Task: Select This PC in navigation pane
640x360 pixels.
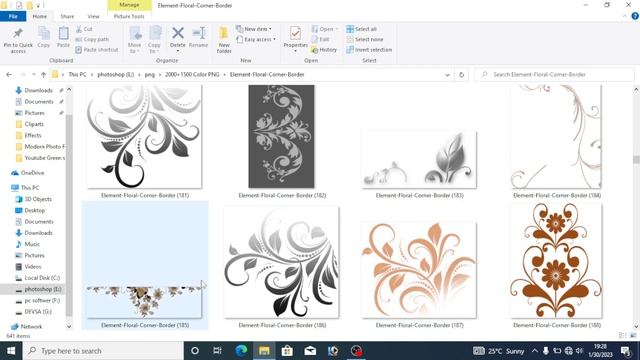Action: click(30, 188)
